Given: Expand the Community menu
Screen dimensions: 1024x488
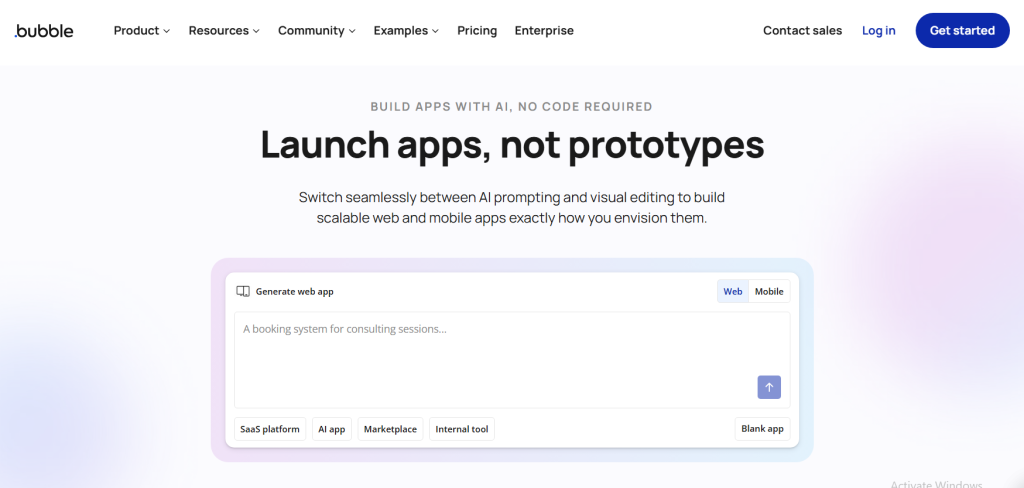Looking at the screenshot, I should (x=317, y=31).
